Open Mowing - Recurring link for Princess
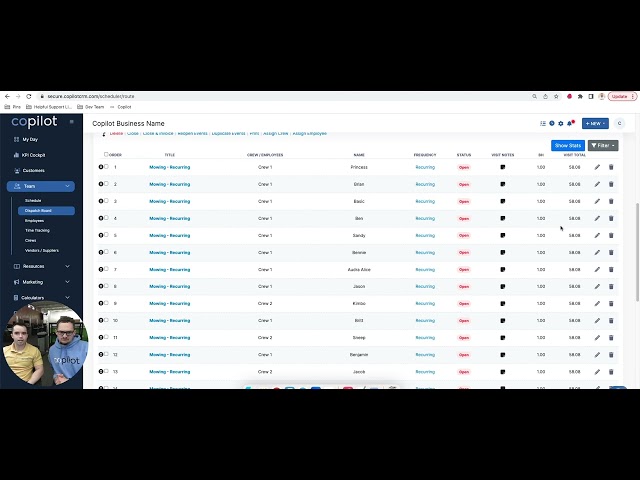640x480 pixels. pos(169,167)
